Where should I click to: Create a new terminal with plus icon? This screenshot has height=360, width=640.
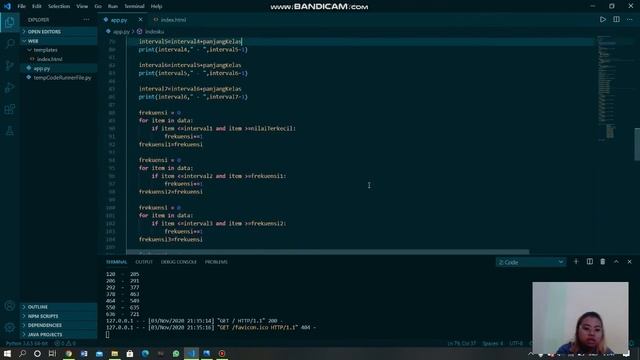coord(576,262)
